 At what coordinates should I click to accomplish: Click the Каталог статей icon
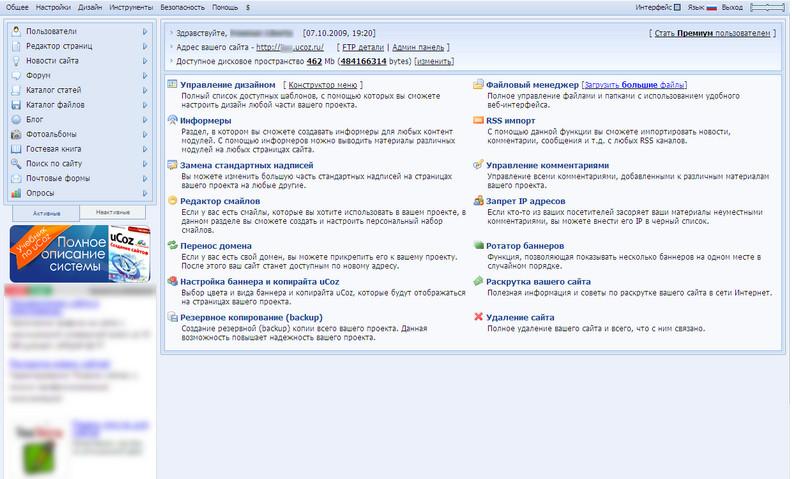16,90
